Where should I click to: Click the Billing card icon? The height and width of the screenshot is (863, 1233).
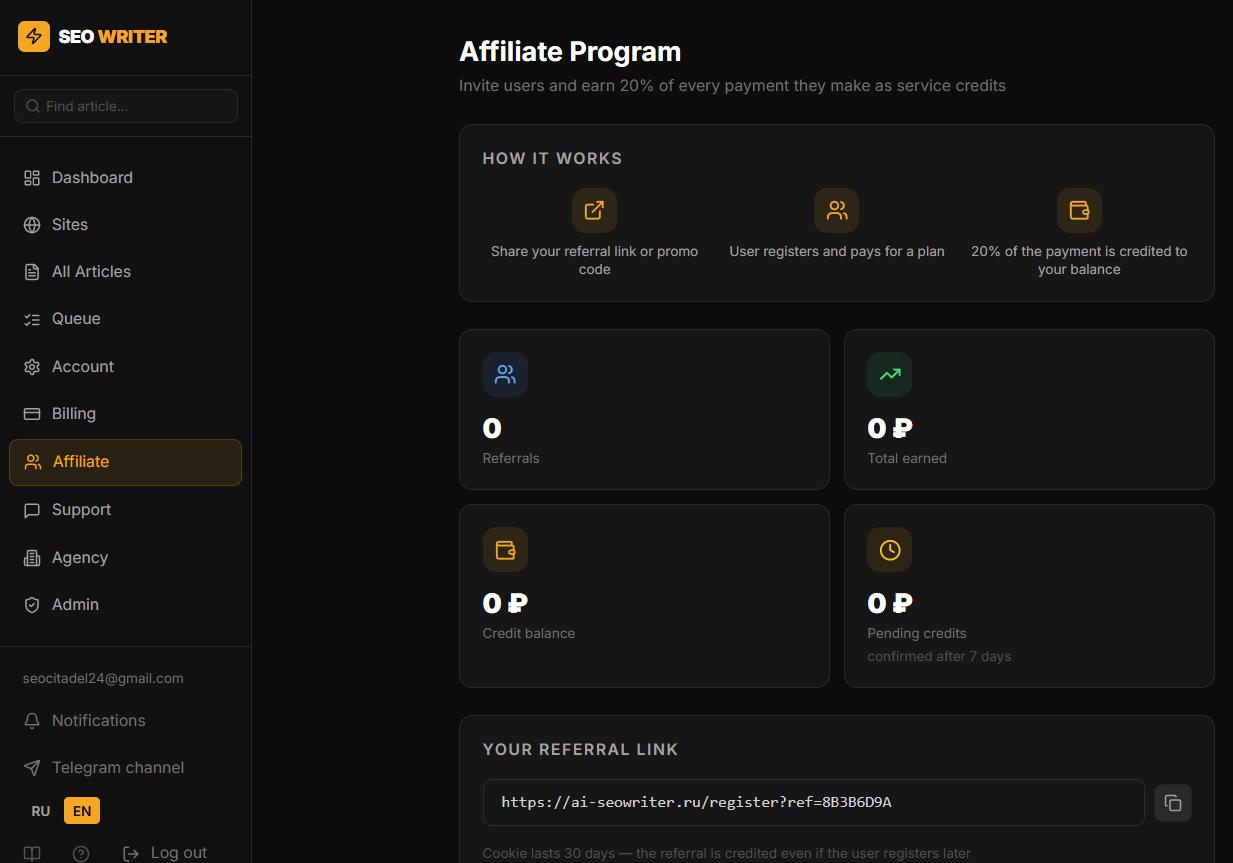(x=32, y=413)
